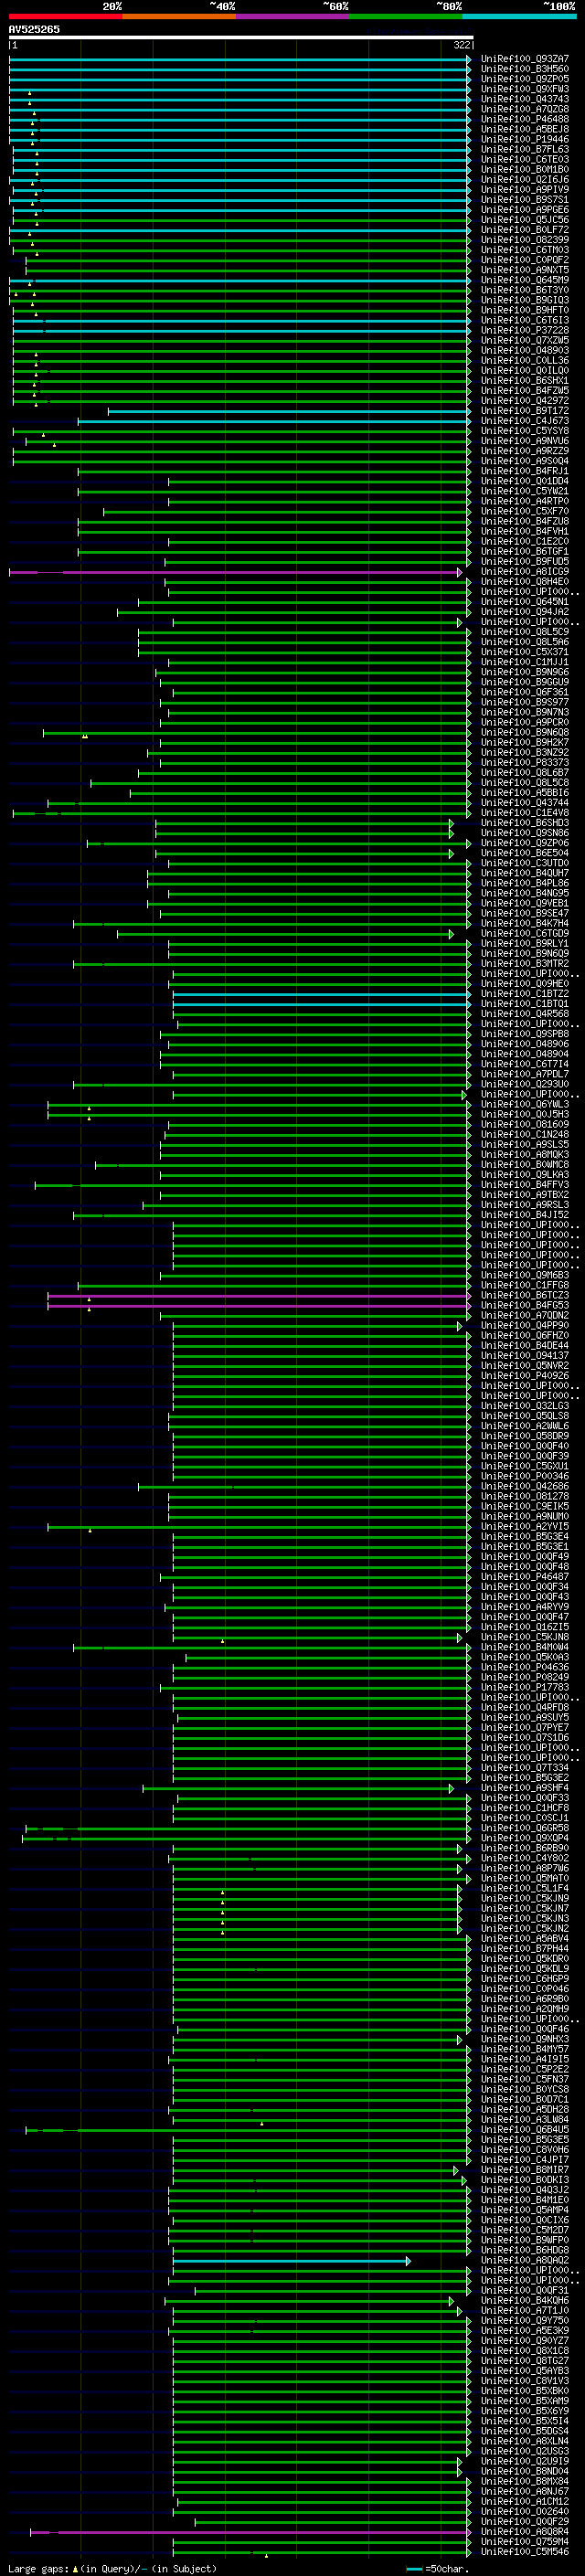The width and height of the screenshot is (585, 2576).
Task: Click label UniRef100_B6TCZ3
Action: tap(525, 1295)
